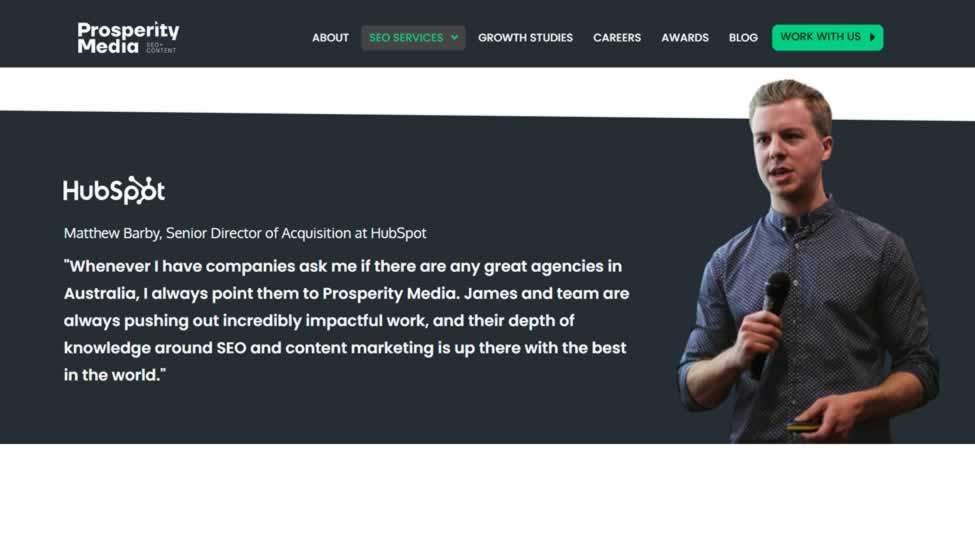Image resolution: width=975 pixels, height=548 pixels.
Task: Click the HubSpot wordmark logo
Action: [114, 190]
